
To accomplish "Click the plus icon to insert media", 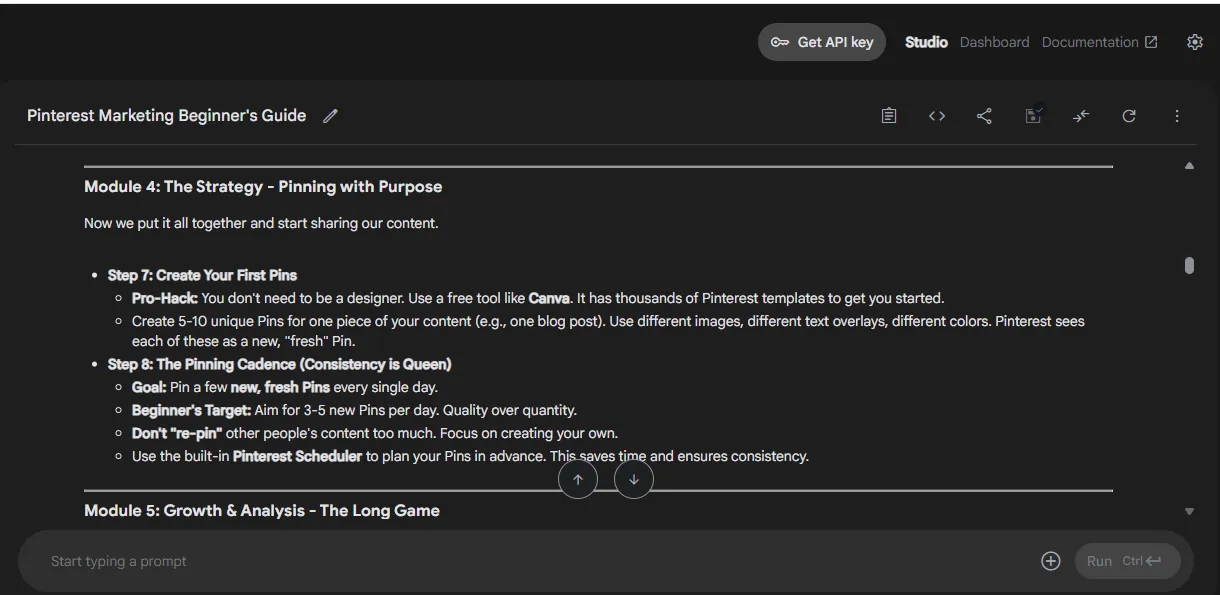I will pos(1050,561).
